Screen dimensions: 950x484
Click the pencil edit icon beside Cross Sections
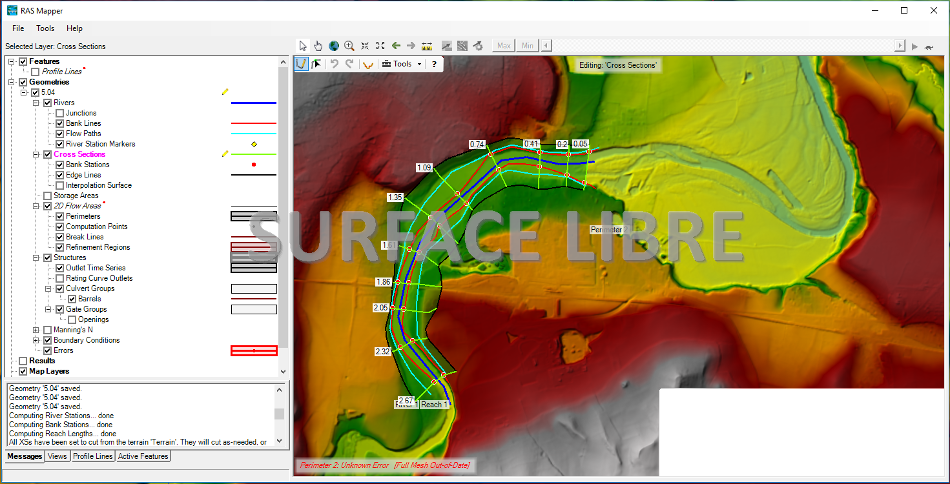pos(225,155)
